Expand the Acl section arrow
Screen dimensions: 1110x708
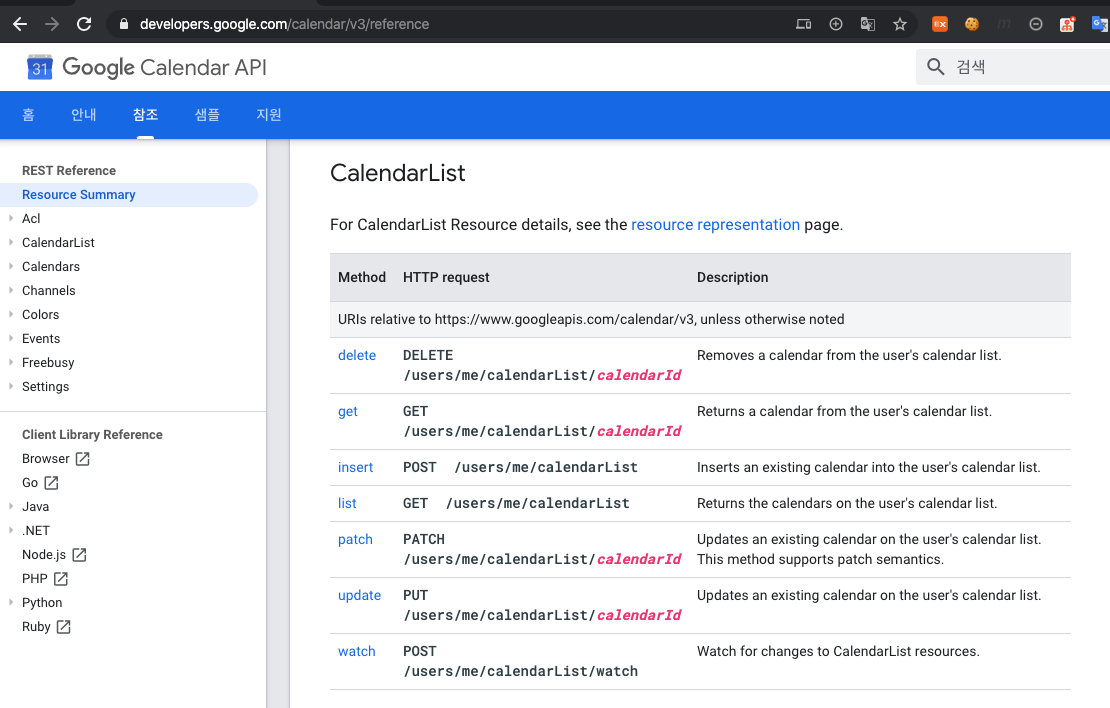click(11, 218)
